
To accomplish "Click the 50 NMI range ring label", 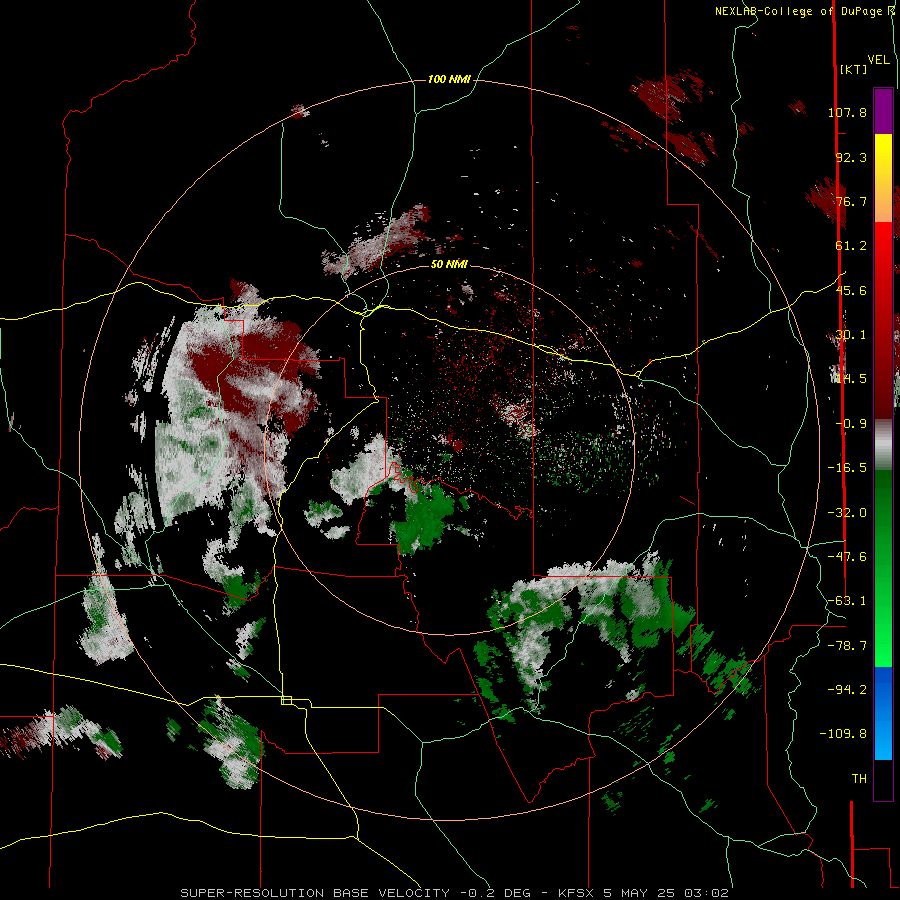I will coord(449,264).
